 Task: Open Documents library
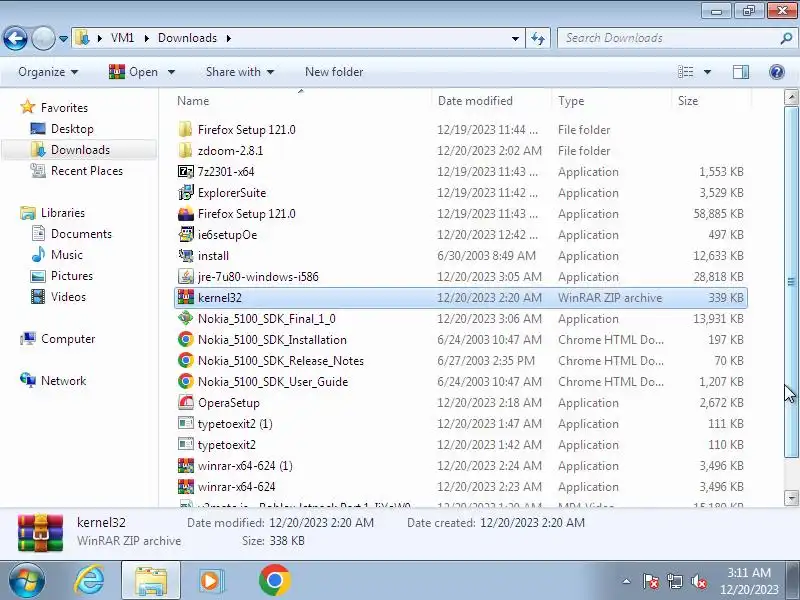click(81, 233)
